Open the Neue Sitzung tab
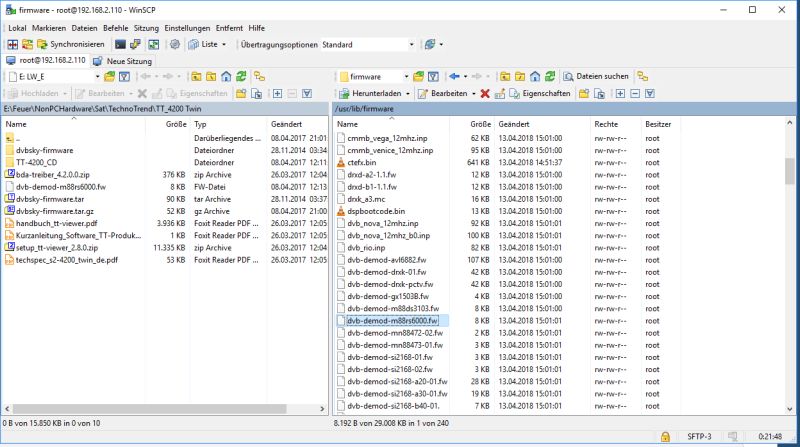The height and width of the screenshot is (447, 800). (122, 61)
